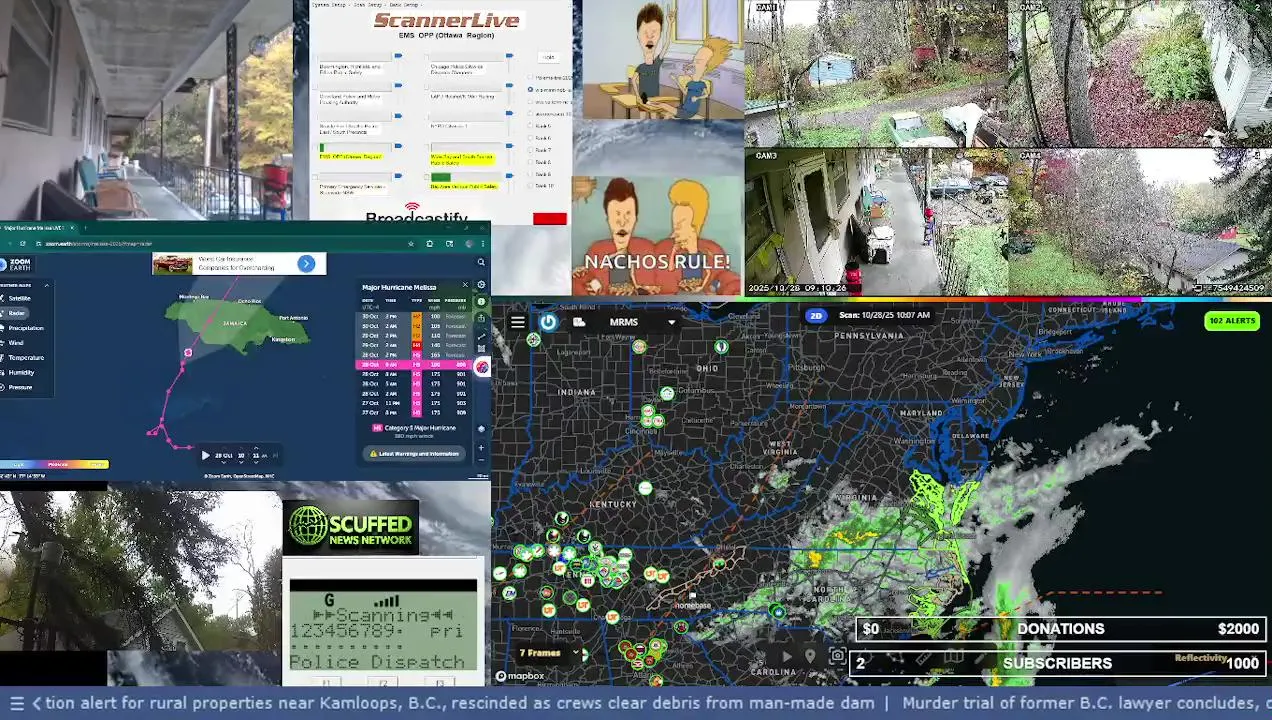
Task: Click the green info icon in Zoom Earth
Action: pyautogui.click(x=481, y=301)
